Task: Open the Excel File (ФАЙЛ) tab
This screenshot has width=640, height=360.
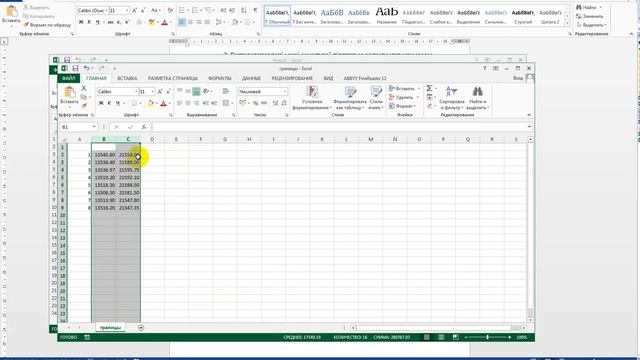Action: 69,78
